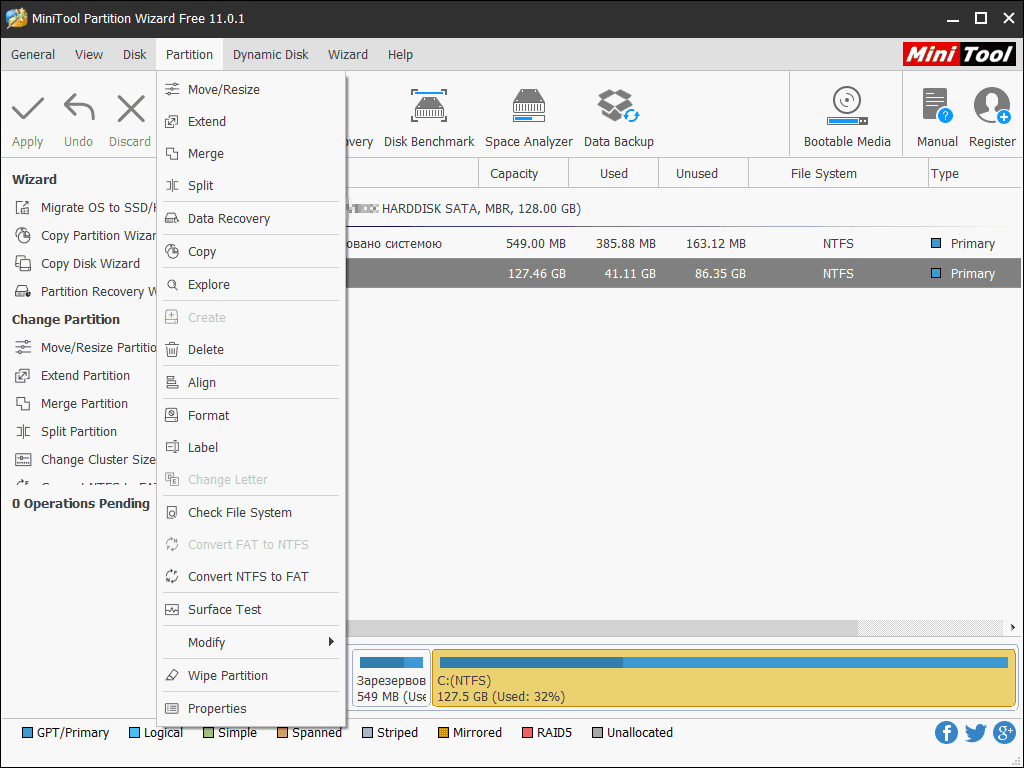This screenshot has height=768, width=1024.
Task: Click horizontal scrollbar right arrow
Action: point(1012,628)
